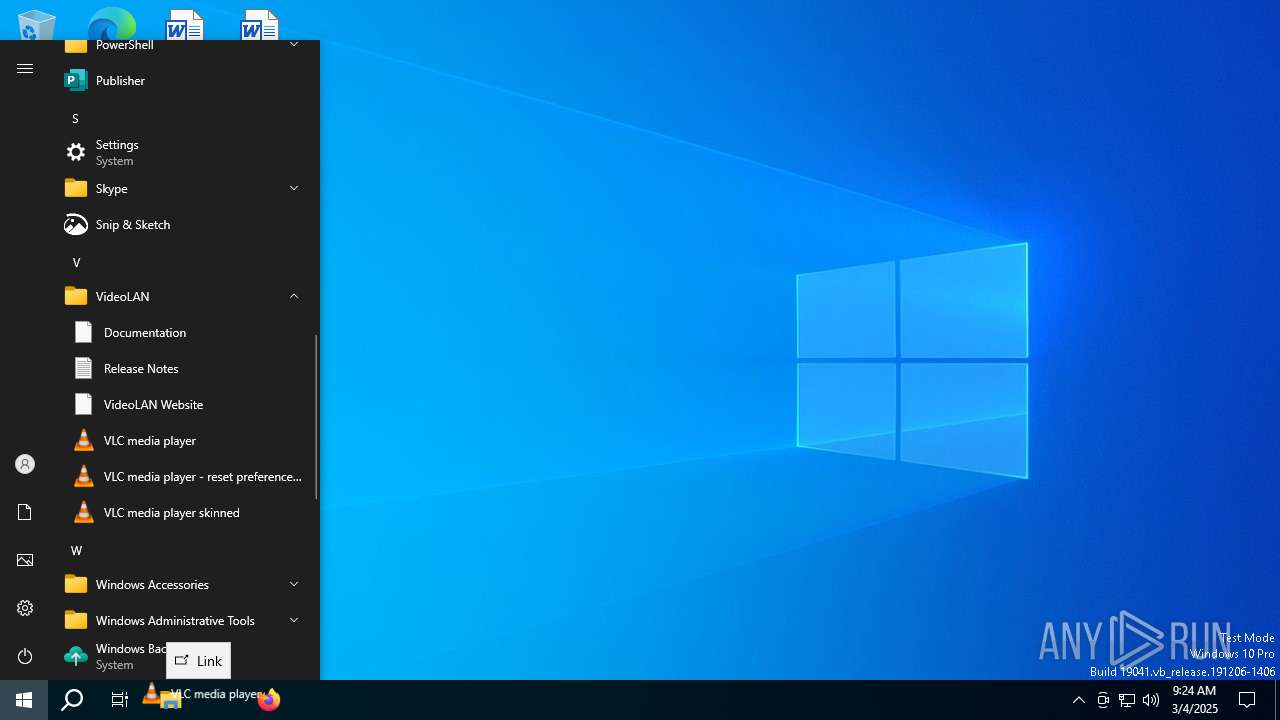Launch Publisher from the app list

[x=184, y=80]
